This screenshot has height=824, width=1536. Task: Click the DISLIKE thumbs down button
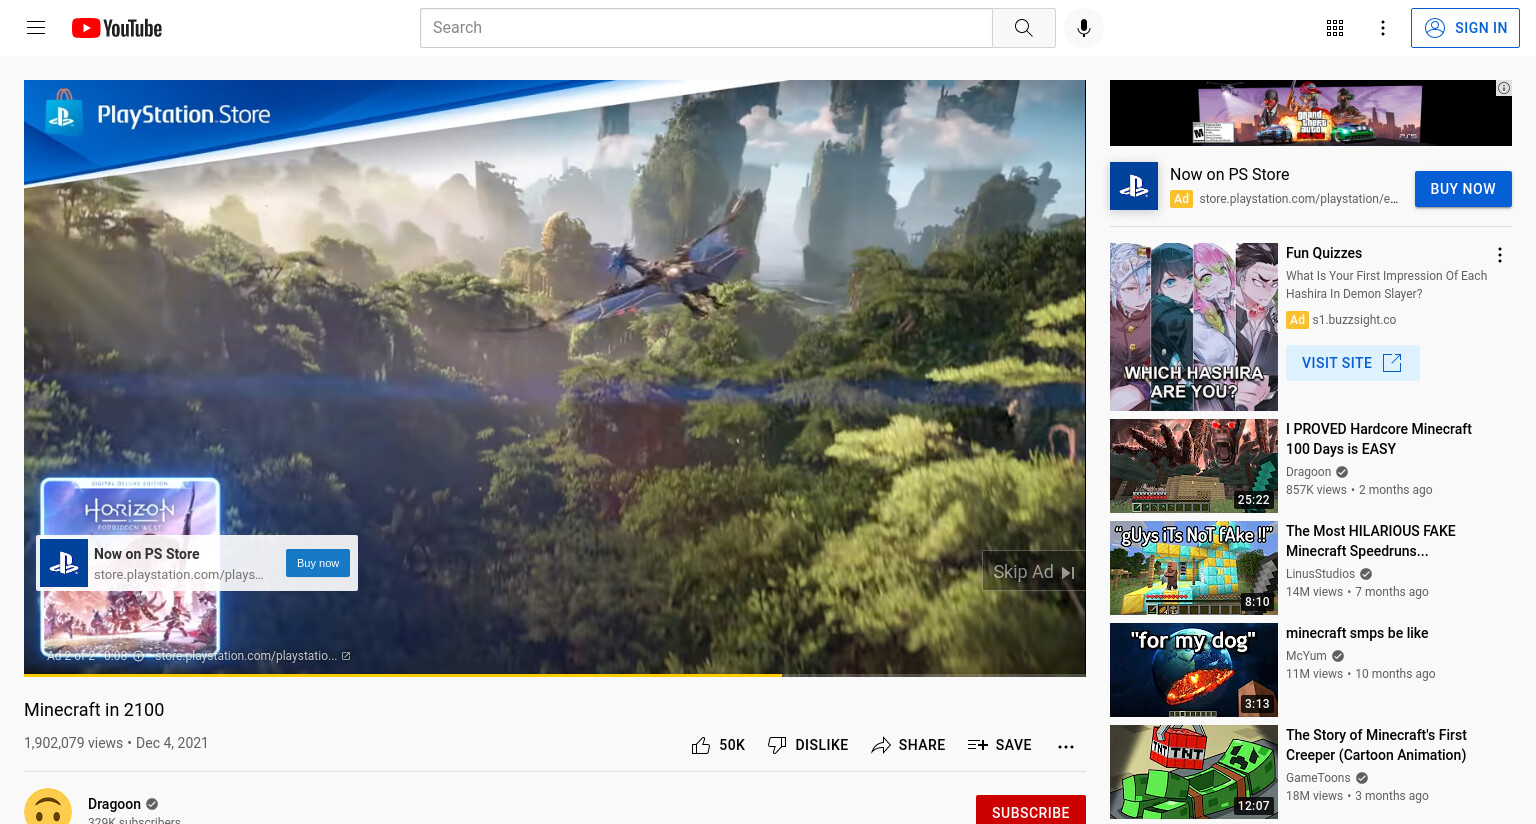point(808,745)
